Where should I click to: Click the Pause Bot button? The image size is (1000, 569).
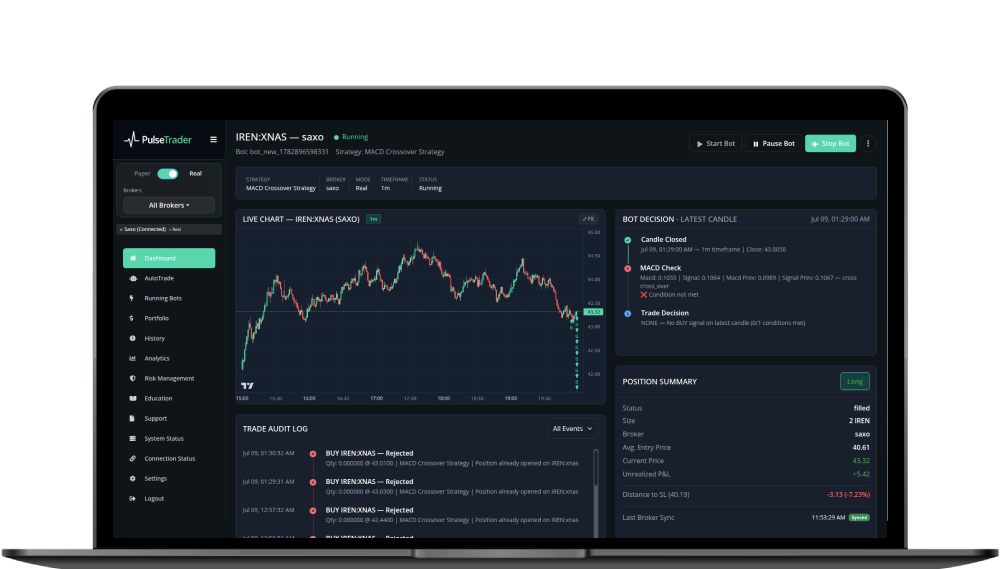pos(773,144)
